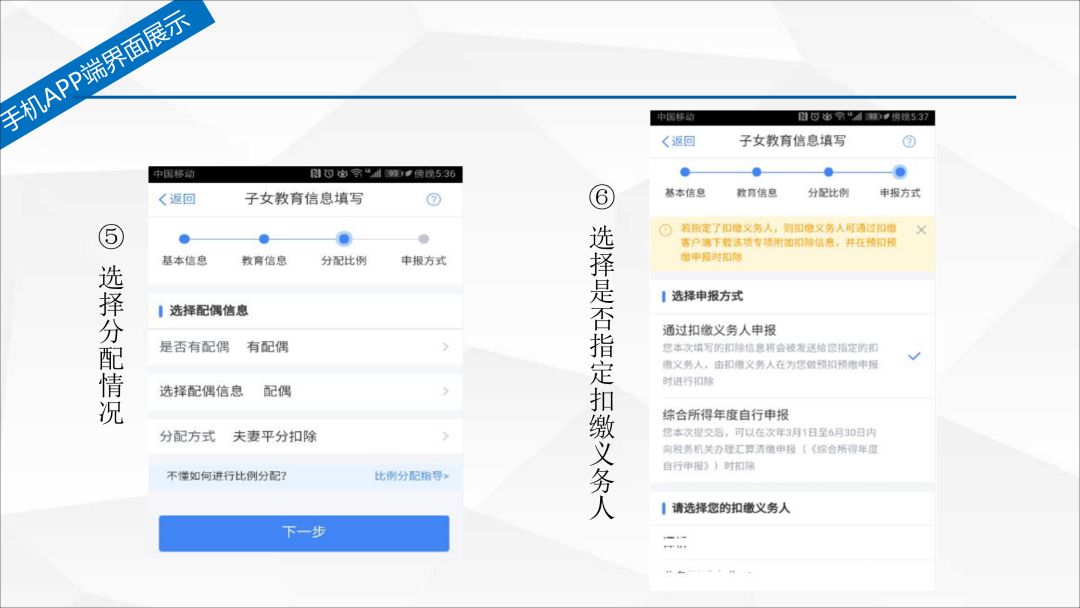This screenshot has width=1080, height=608.
Task: Click the 基本信息 step dot on the left phone
Action: coord(184,239)
